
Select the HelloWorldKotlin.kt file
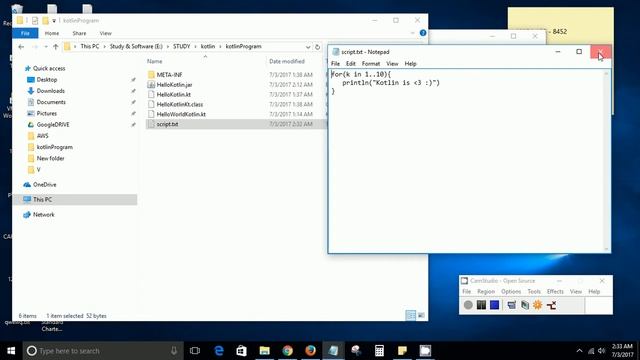tap(181, 114)
